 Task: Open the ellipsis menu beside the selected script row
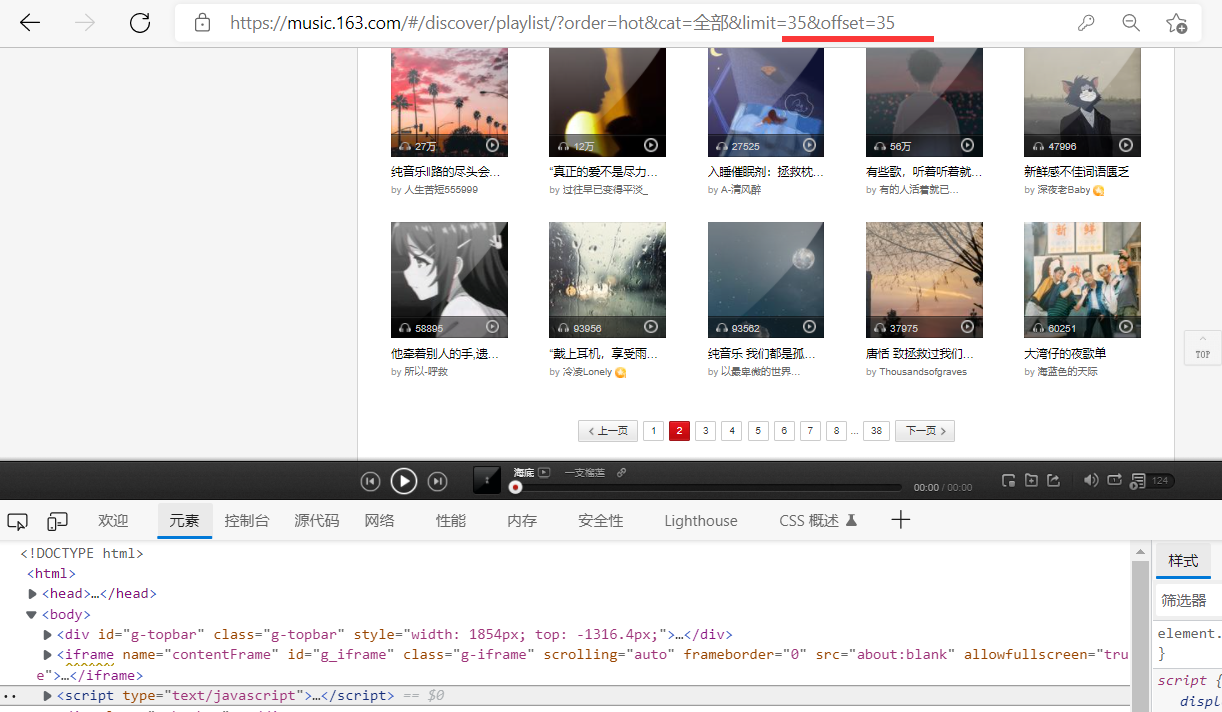click(9, 696)
